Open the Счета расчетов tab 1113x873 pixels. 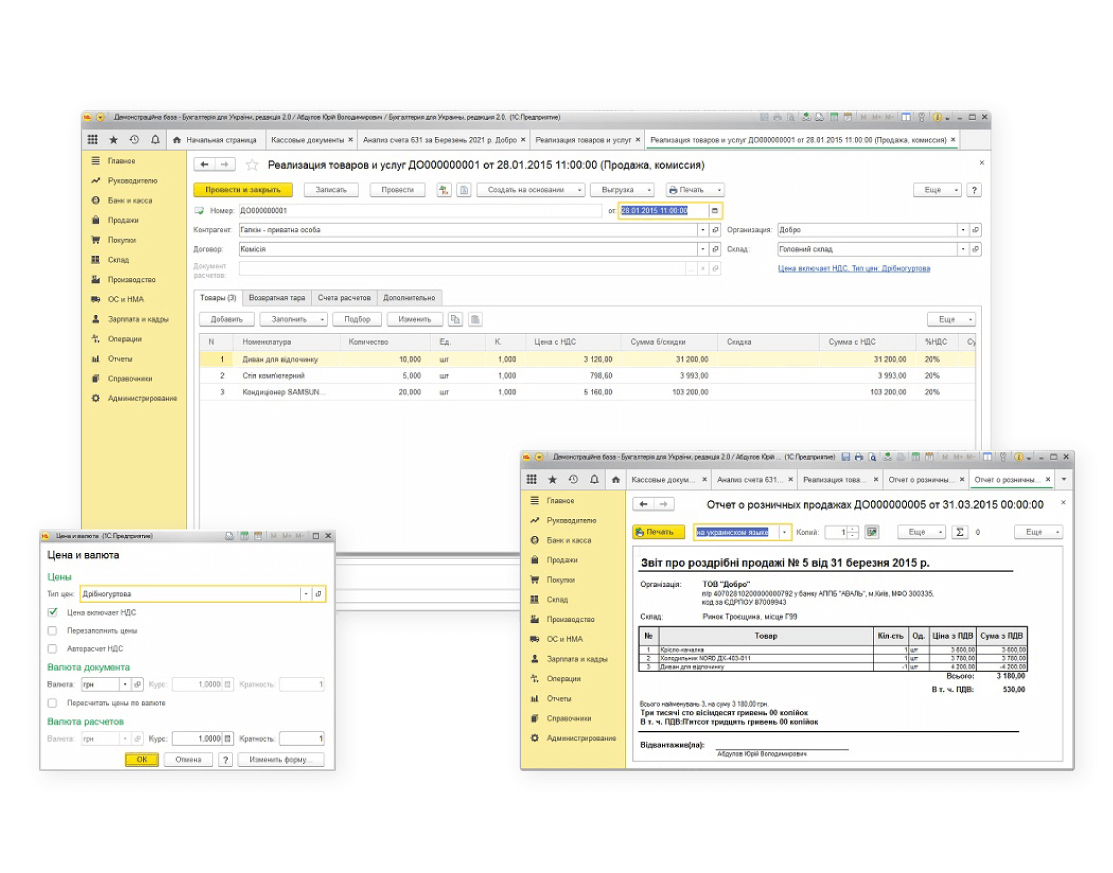[x=345, y=298]
